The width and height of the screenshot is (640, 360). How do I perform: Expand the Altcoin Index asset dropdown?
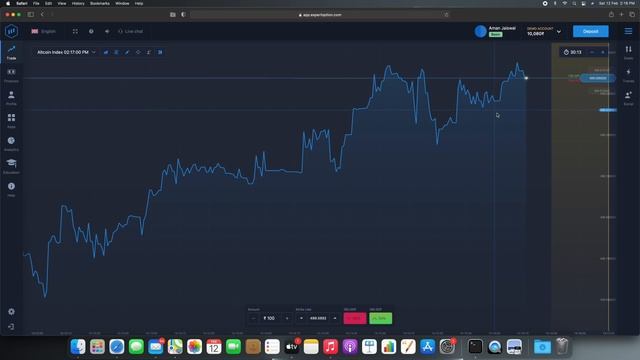coord(66,52)
